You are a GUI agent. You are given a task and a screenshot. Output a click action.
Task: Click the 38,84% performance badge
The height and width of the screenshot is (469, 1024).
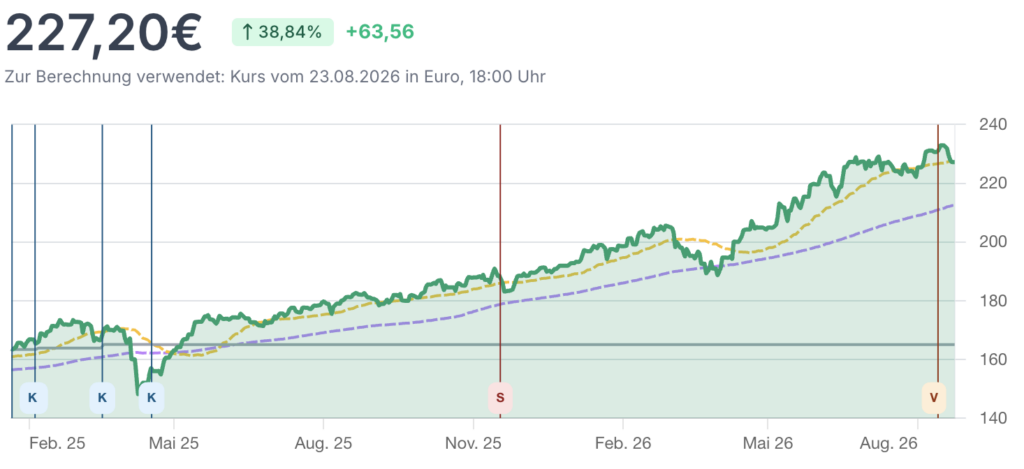coord(283,32)
